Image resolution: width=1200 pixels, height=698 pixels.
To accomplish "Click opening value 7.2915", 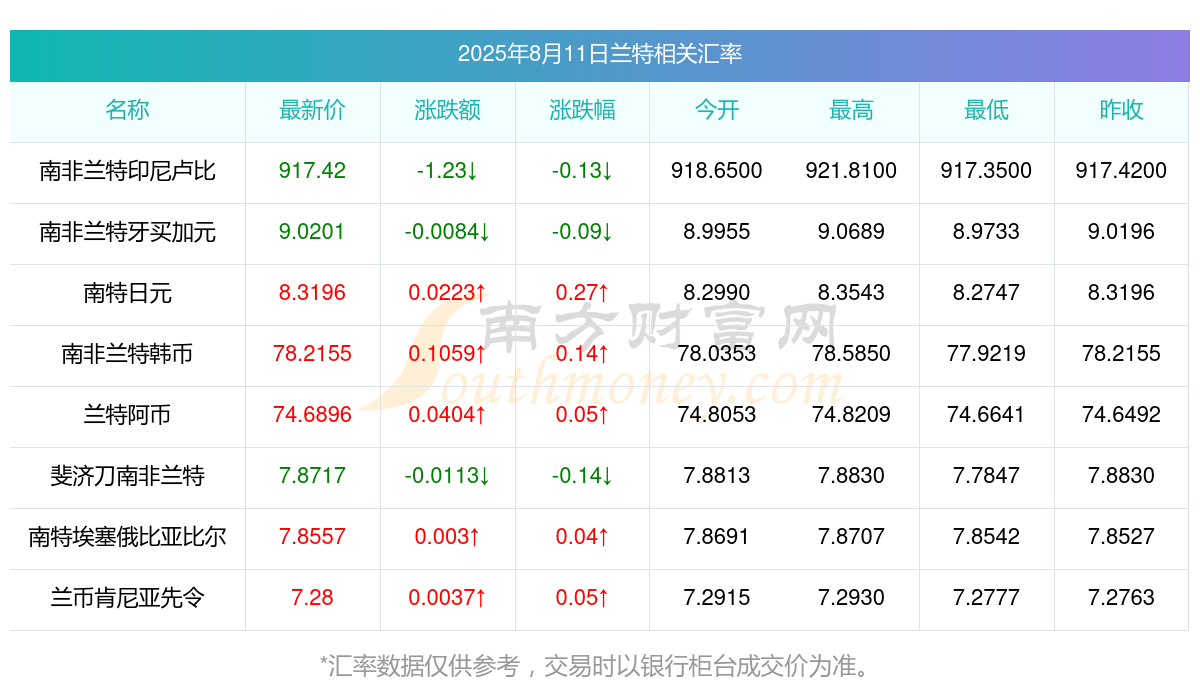I will (717, 598).
